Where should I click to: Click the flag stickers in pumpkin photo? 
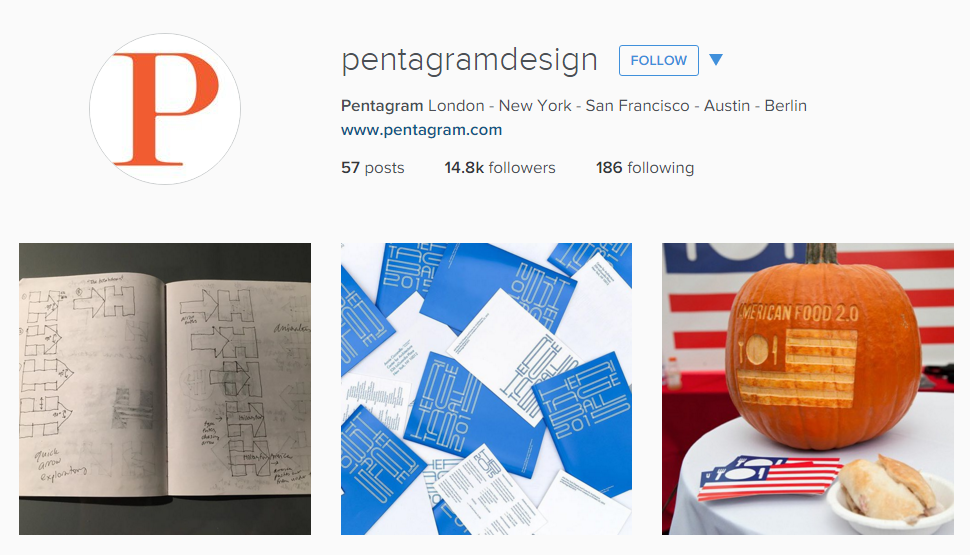point(770,477)
